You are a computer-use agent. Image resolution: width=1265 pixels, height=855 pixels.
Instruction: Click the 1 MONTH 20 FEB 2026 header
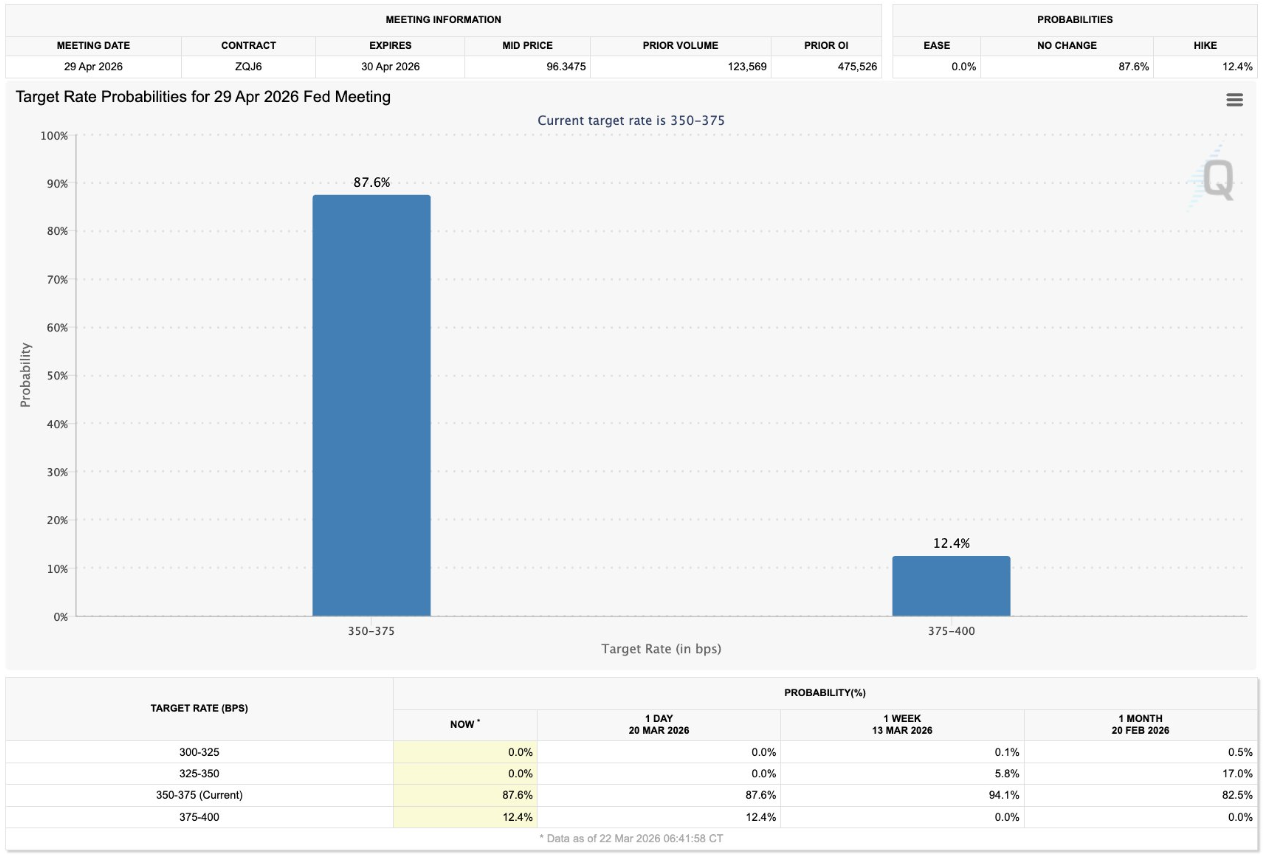tap(1140, 724)
